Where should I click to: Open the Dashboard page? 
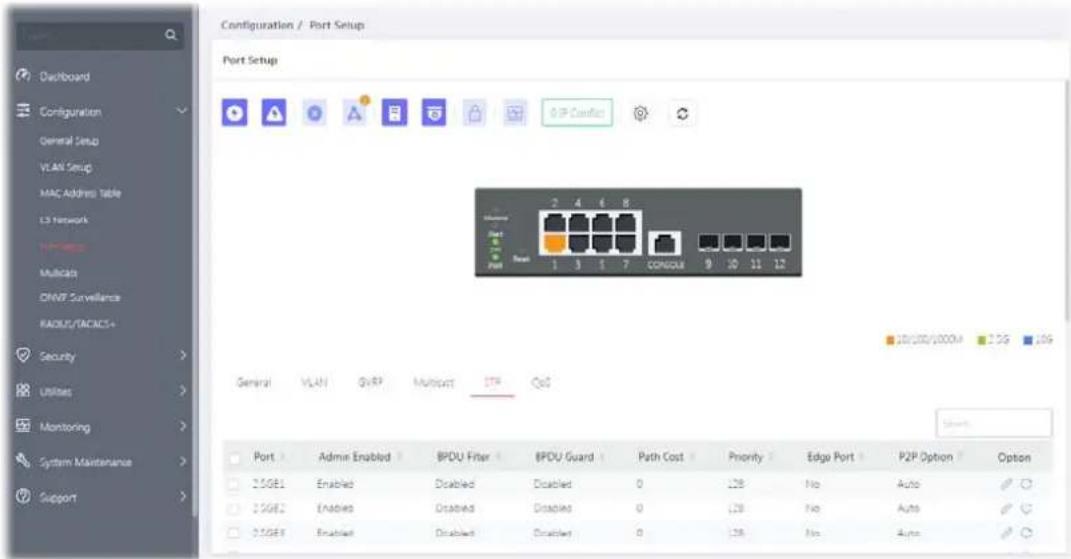[x=64, y=77]
